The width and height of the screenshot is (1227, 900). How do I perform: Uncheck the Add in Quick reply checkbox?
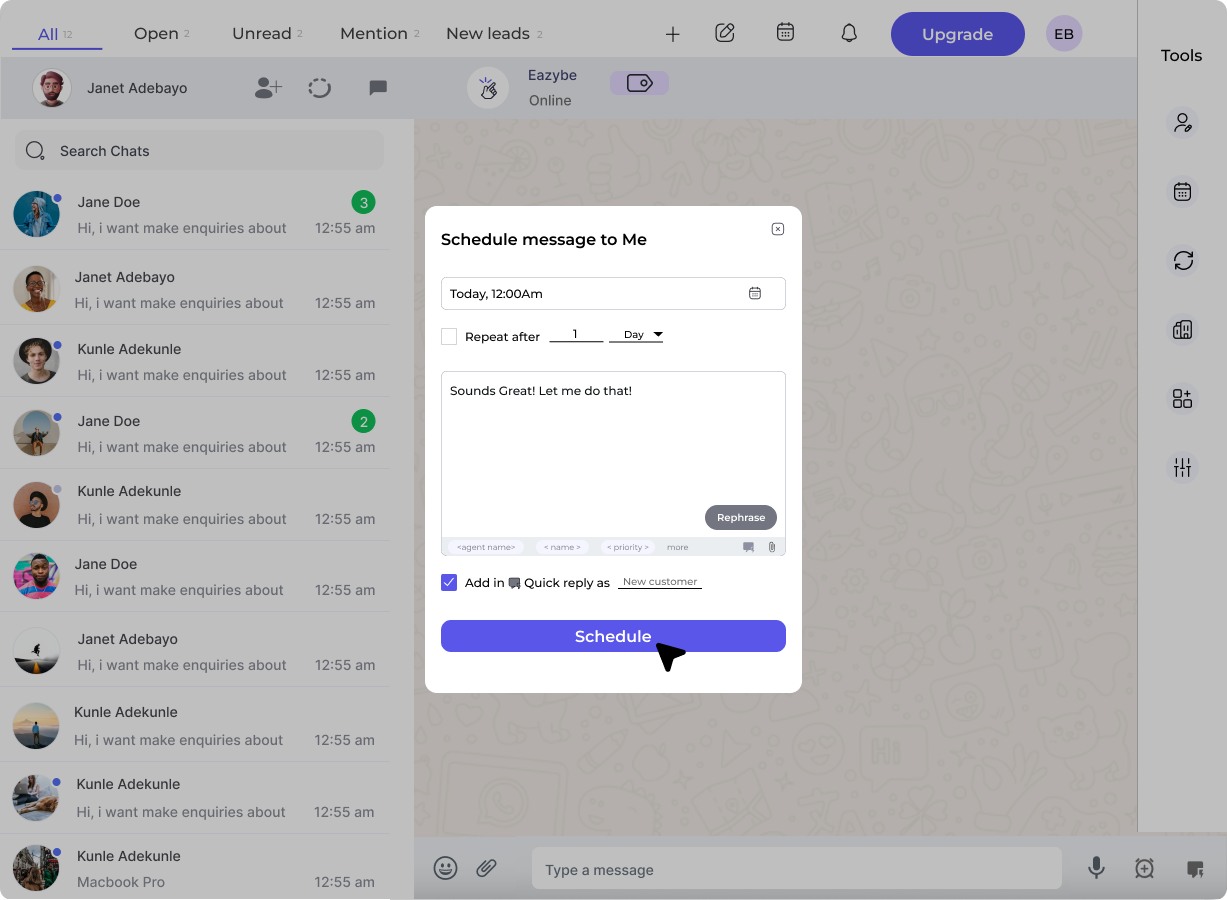(449, 581)
